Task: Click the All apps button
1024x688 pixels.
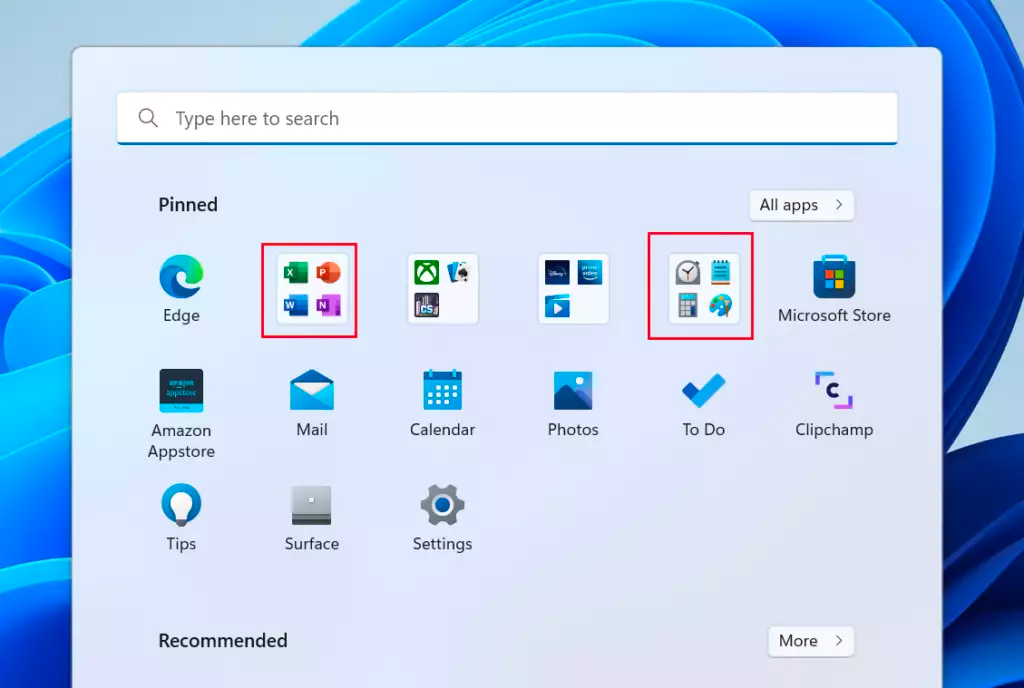Action: point(801,205)
